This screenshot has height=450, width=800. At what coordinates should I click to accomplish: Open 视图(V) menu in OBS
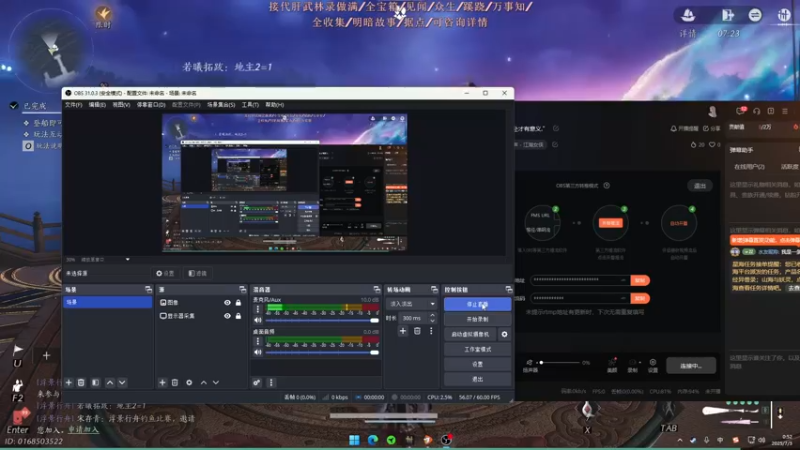(121, 105)
